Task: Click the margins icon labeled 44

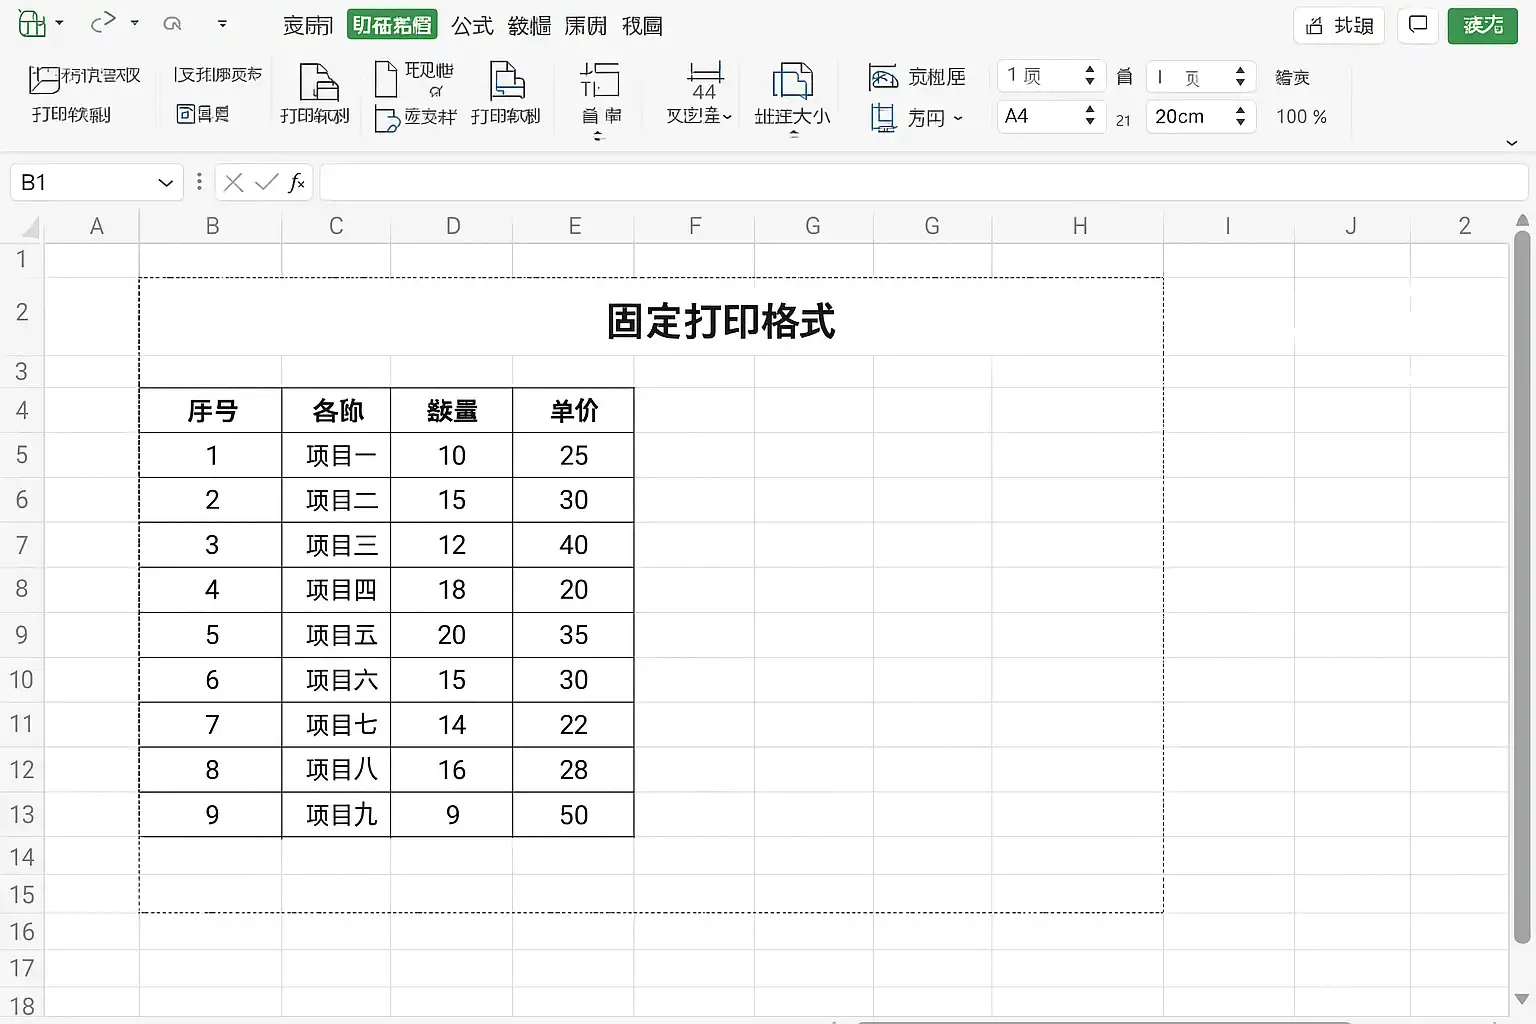Action: click(x=705, y=81)
